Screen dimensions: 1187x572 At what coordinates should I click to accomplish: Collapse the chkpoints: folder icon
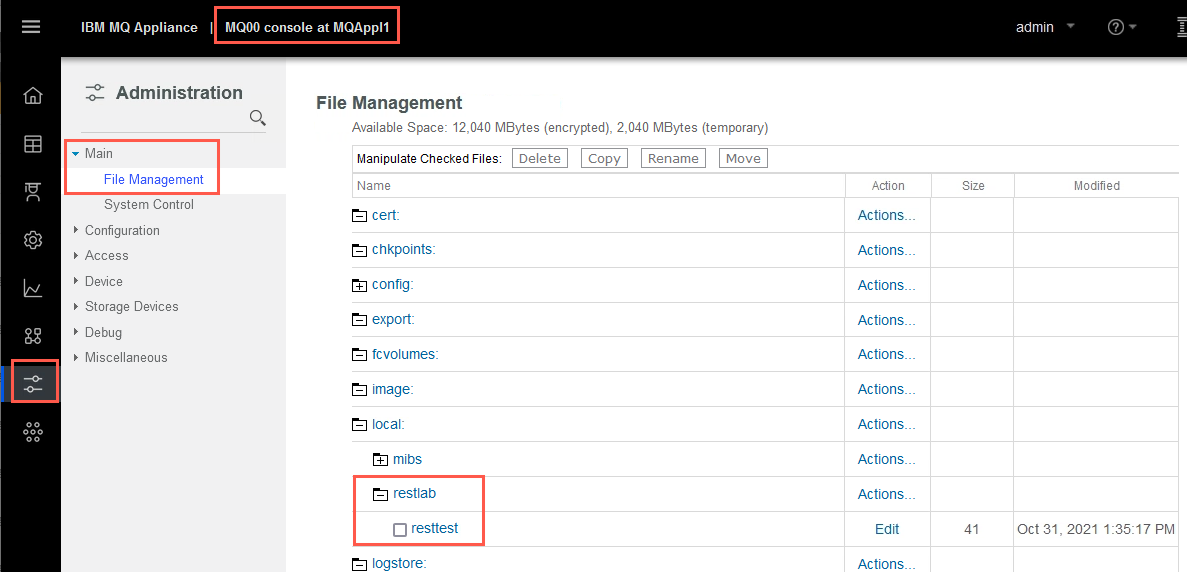[360, 250]
